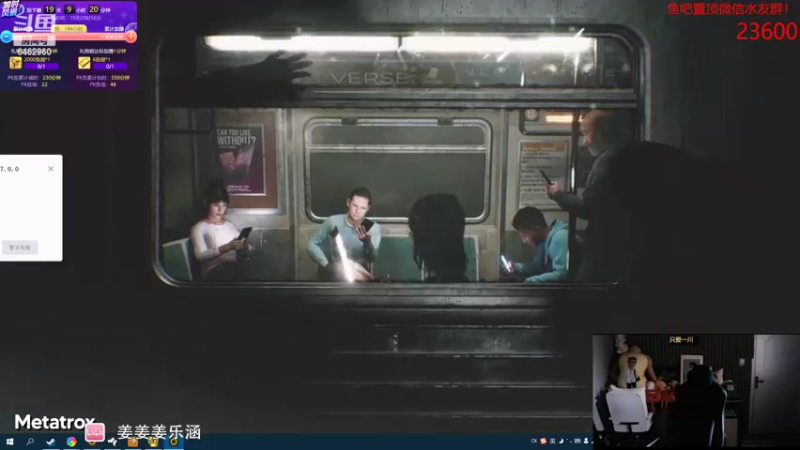Image resolution: width=800 pixels, height=450 pixels.
Task: Click the CAN YOU LIVE WITHOUT poster
Action: 241,161
